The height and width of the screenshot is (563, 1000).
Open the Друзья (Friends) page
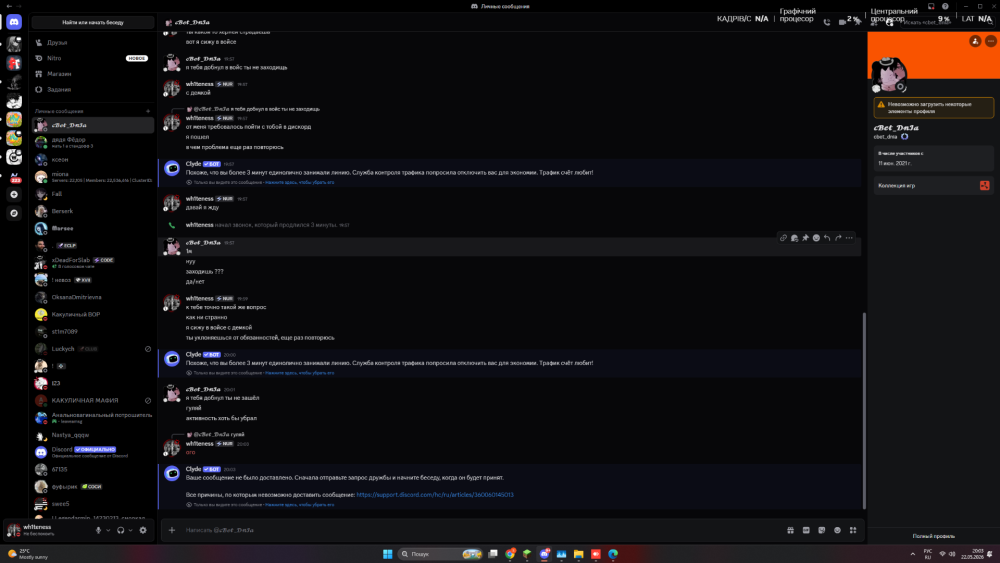tap(92, 43)
